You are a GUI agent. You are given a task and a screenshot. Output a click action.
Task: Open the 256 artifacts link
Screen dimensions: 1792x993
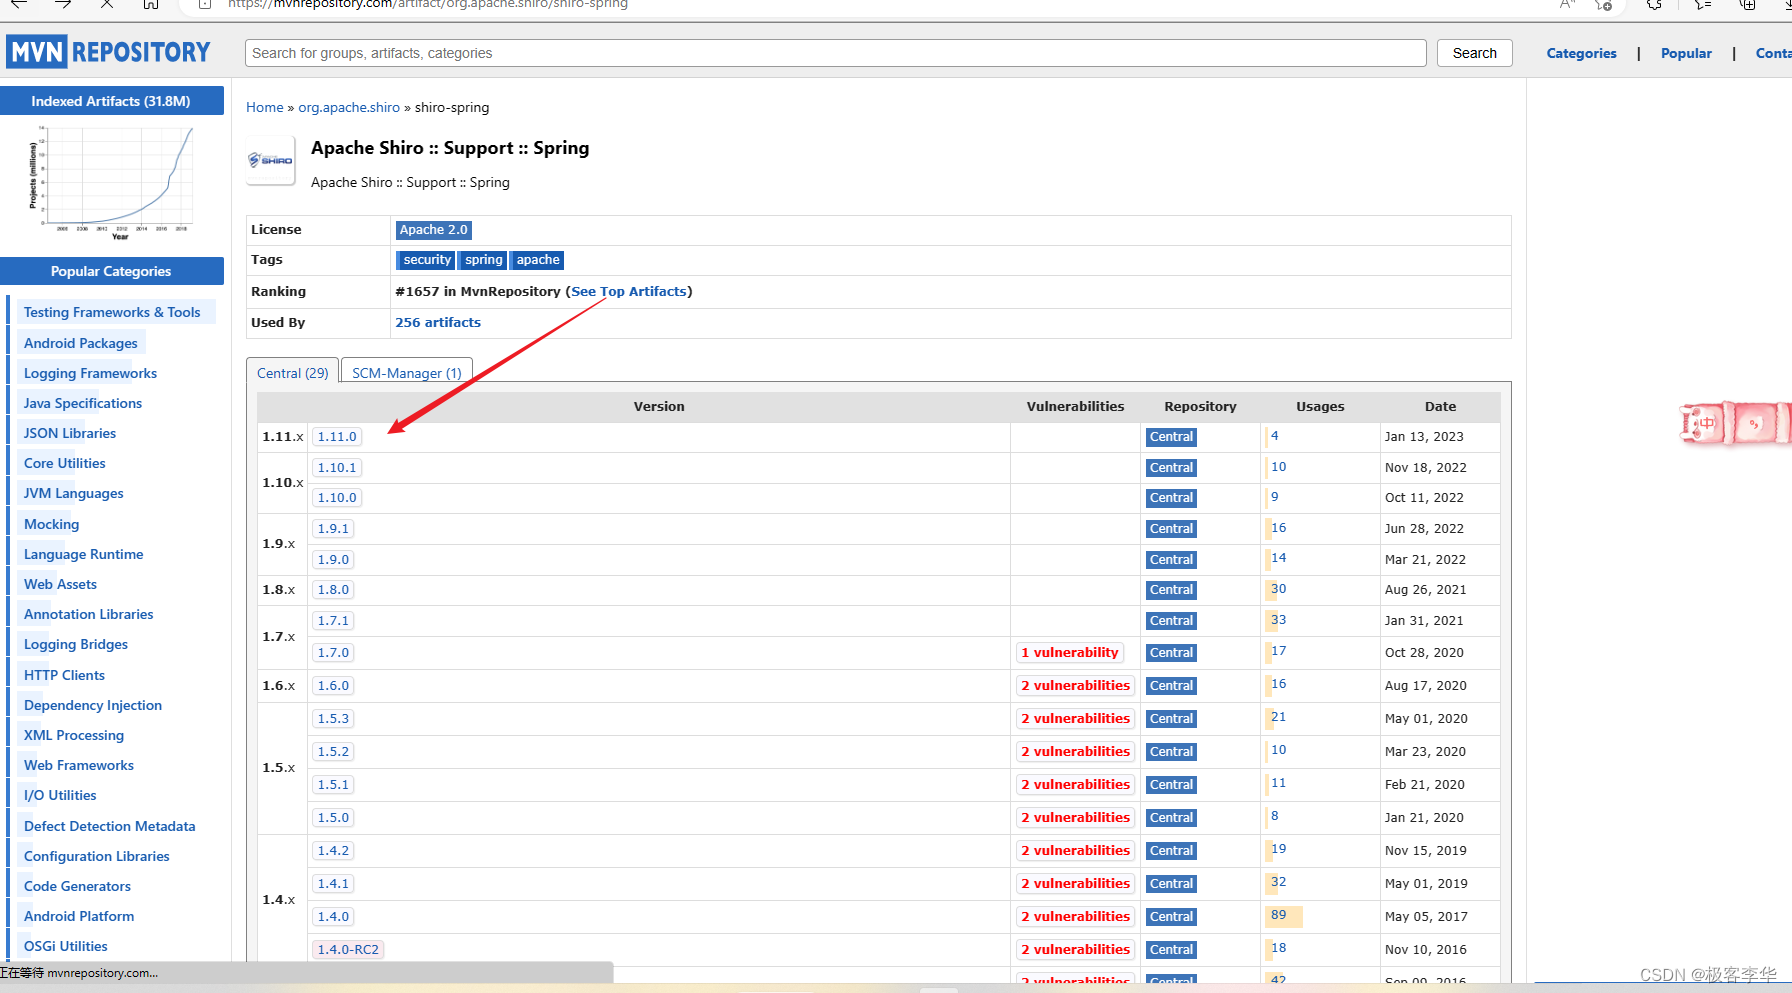click(x=438, y=322)
